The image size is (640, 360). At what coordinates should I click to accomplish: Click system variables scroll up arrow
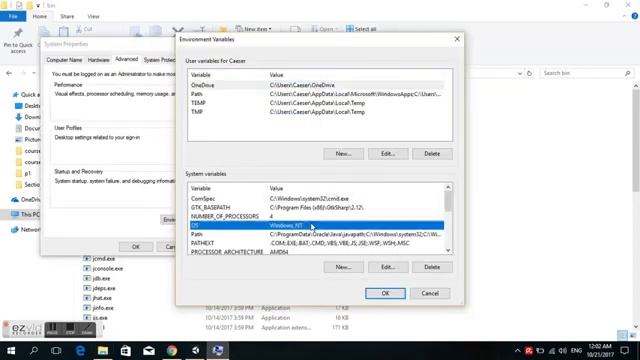pyautogui.click(x=448, y=187)
